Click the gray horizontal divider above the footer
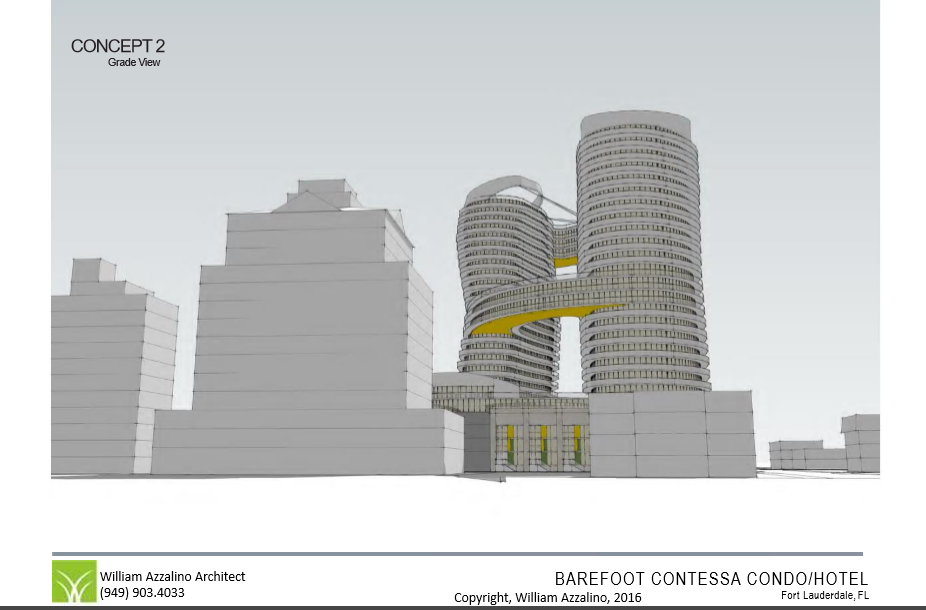Image resolution: width=926 pixels, height=610 pixels. 457,554
